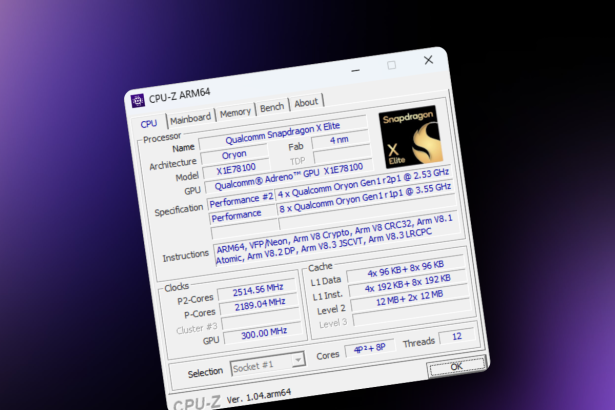The height and width of the screenshot is (410, 615).
Task: Click the Fab value 4 nm
Action: tap(339, 140)
